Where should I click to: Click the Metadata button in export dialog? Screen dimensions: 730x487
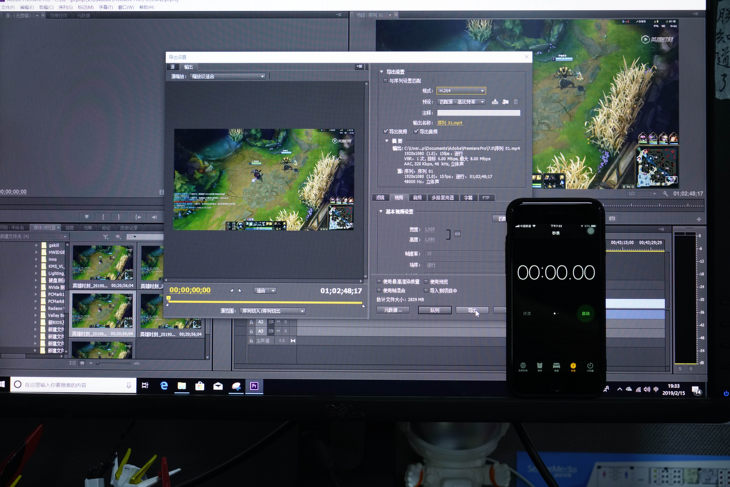coord(393,310)
